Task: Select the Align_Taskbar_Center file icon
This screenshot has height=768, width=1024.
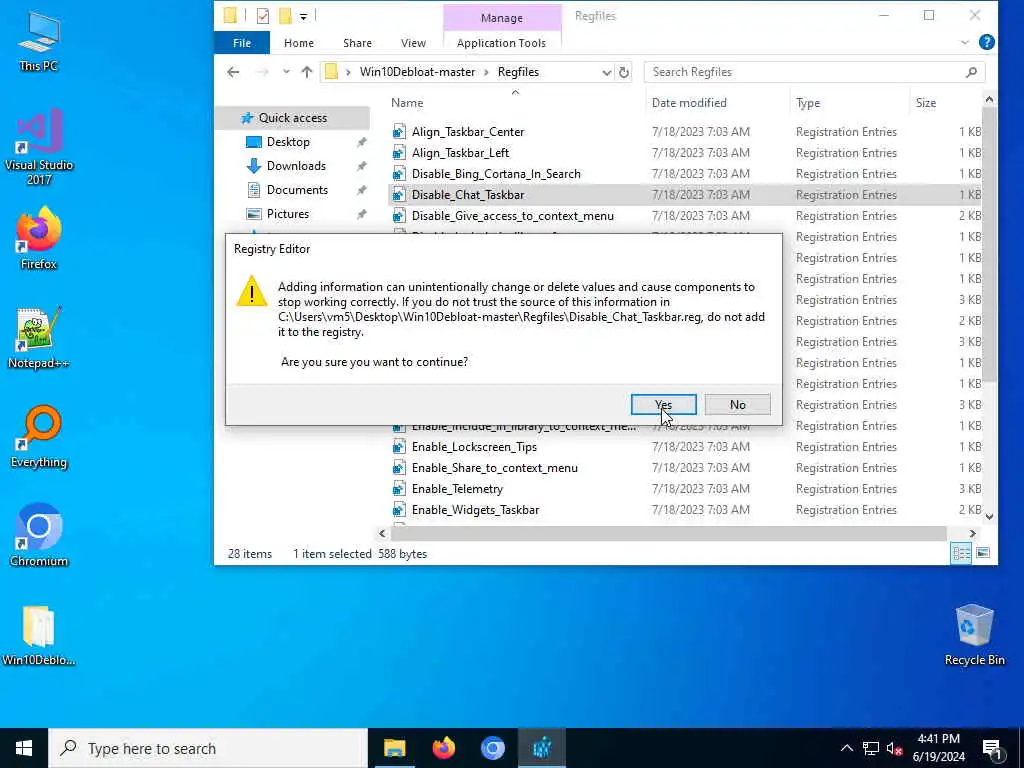Action: (399, 132)
